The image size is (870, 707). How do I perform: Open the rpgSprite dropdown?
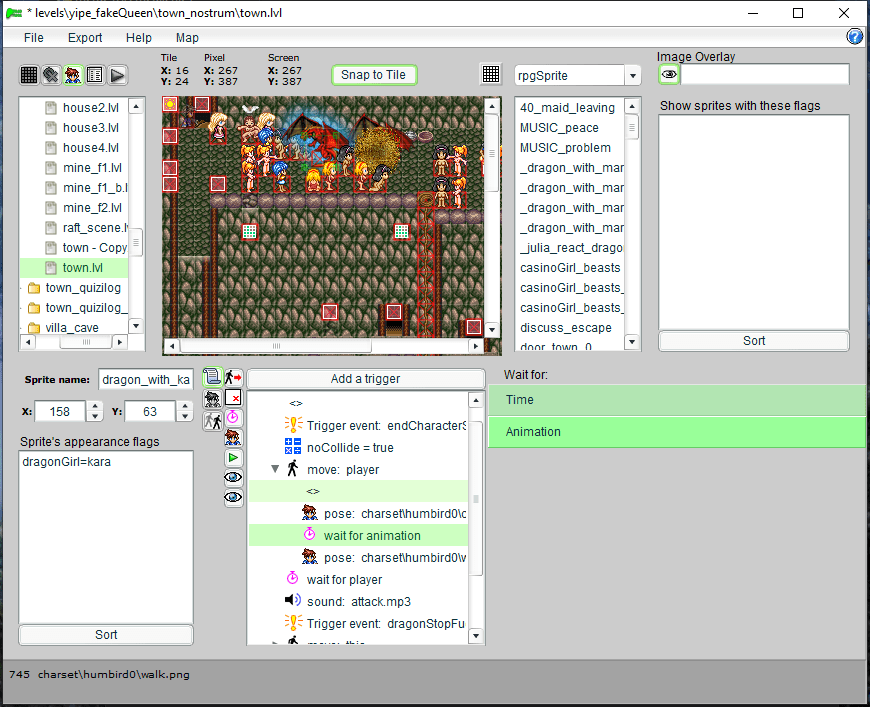pos(632,76)
